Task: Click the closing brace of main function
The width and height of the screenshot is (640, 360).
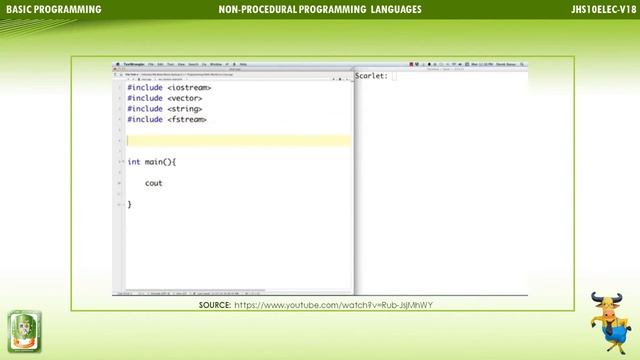Action: point(129,204)
